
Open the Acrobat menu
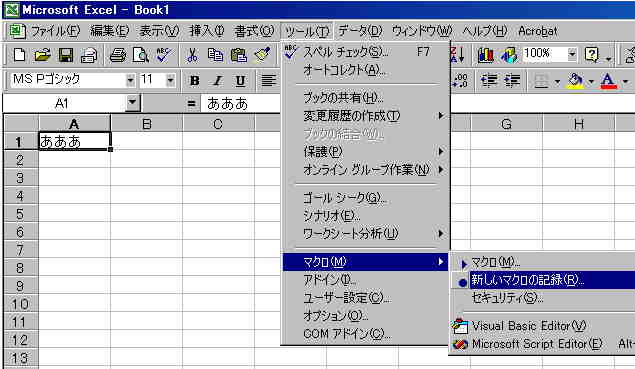click(537, 31)
